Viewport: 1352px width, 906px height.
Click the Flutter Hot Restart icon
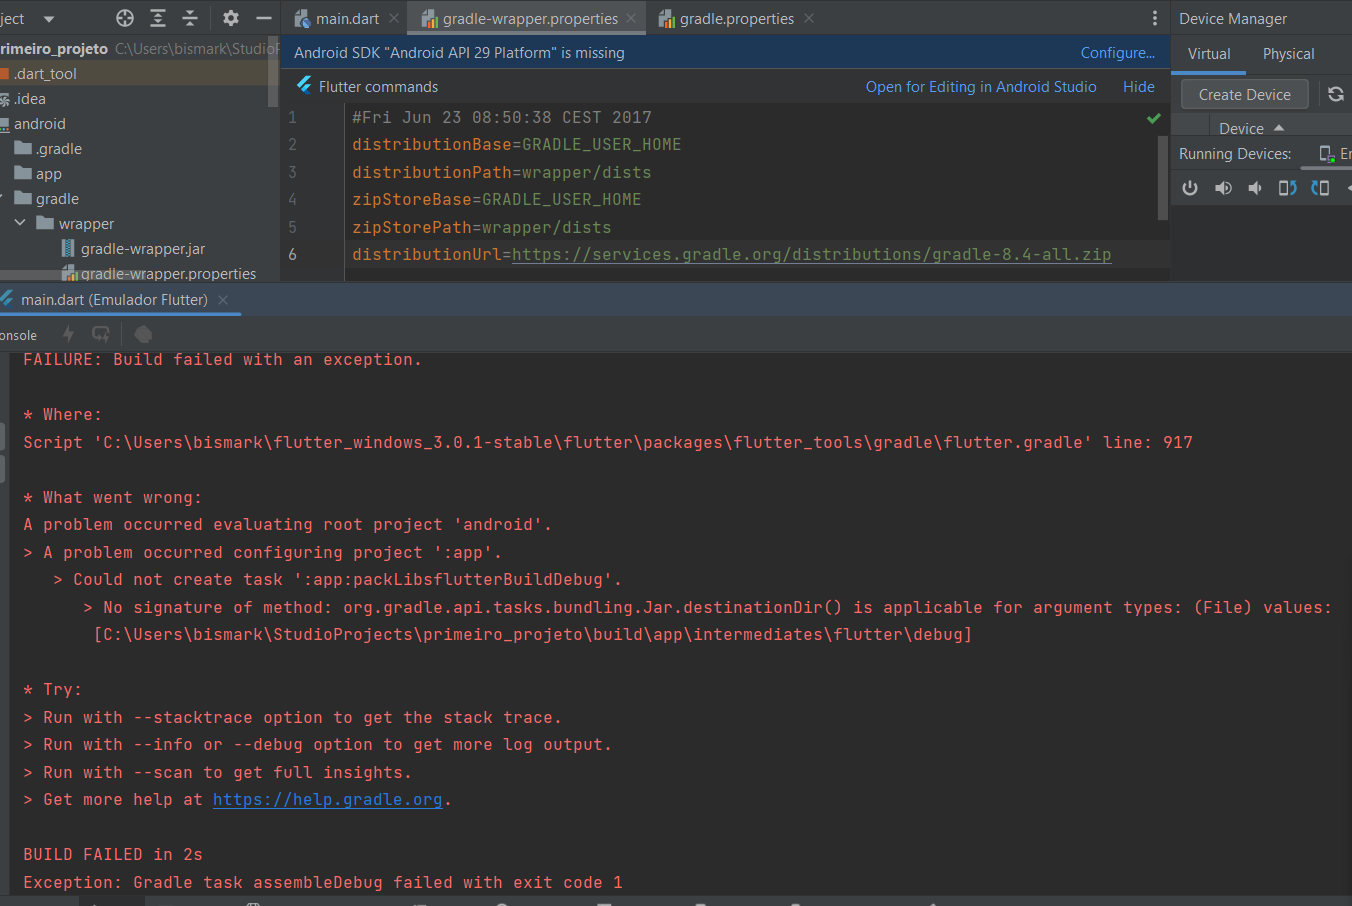click(x=101, y=334)
